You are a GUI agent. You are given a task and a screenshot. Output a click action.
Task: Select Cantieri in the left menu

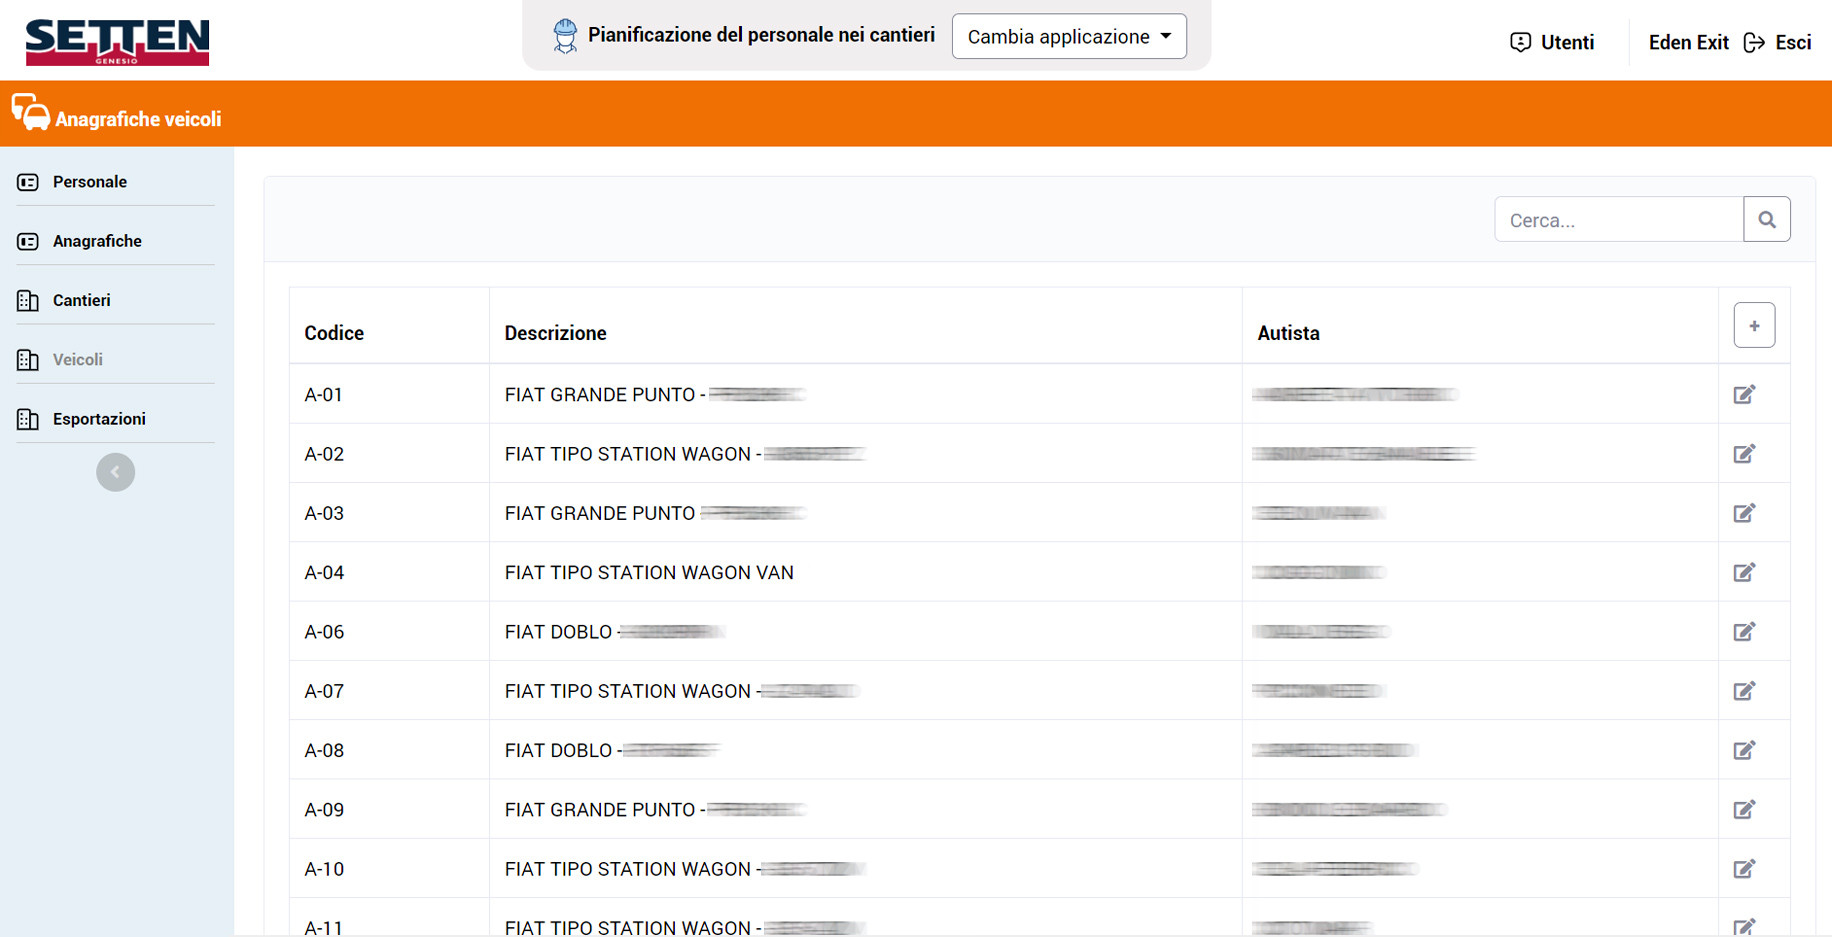[x=82, y=300]
